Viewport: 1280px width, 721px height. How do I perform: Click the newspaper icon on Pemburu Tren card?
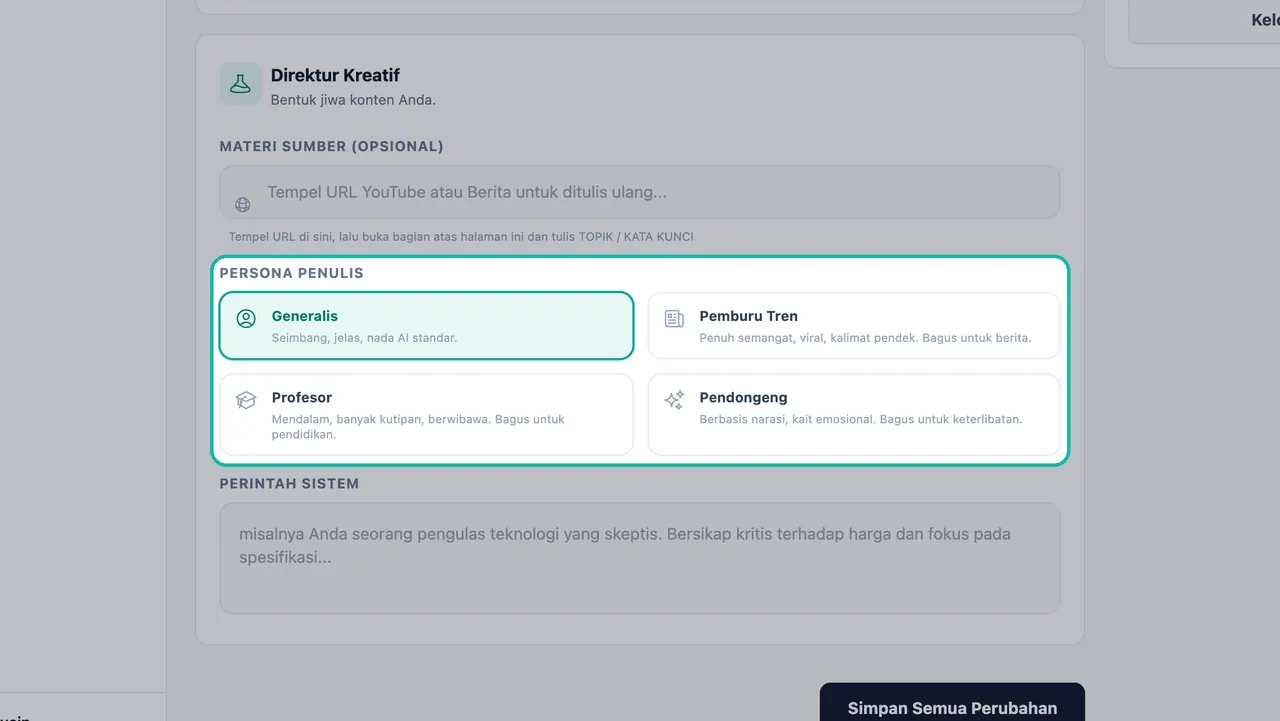point(674,319)
